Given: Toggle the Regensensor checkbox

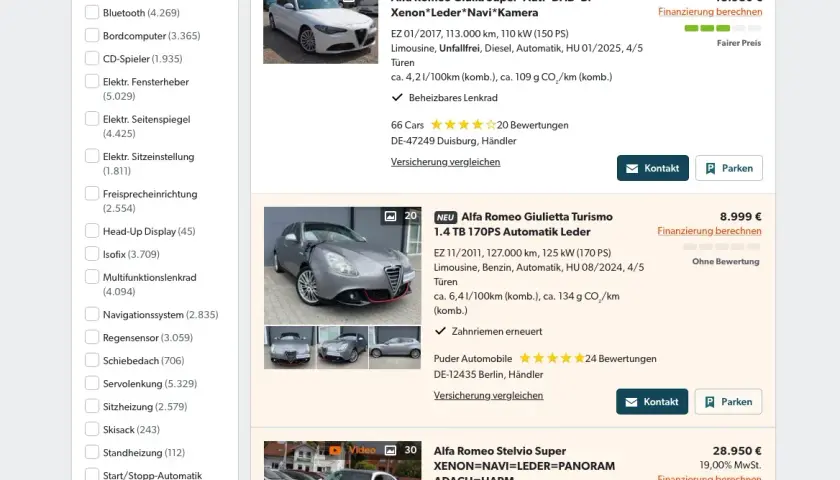Looking at the screenshot, I should pos(92,338).
